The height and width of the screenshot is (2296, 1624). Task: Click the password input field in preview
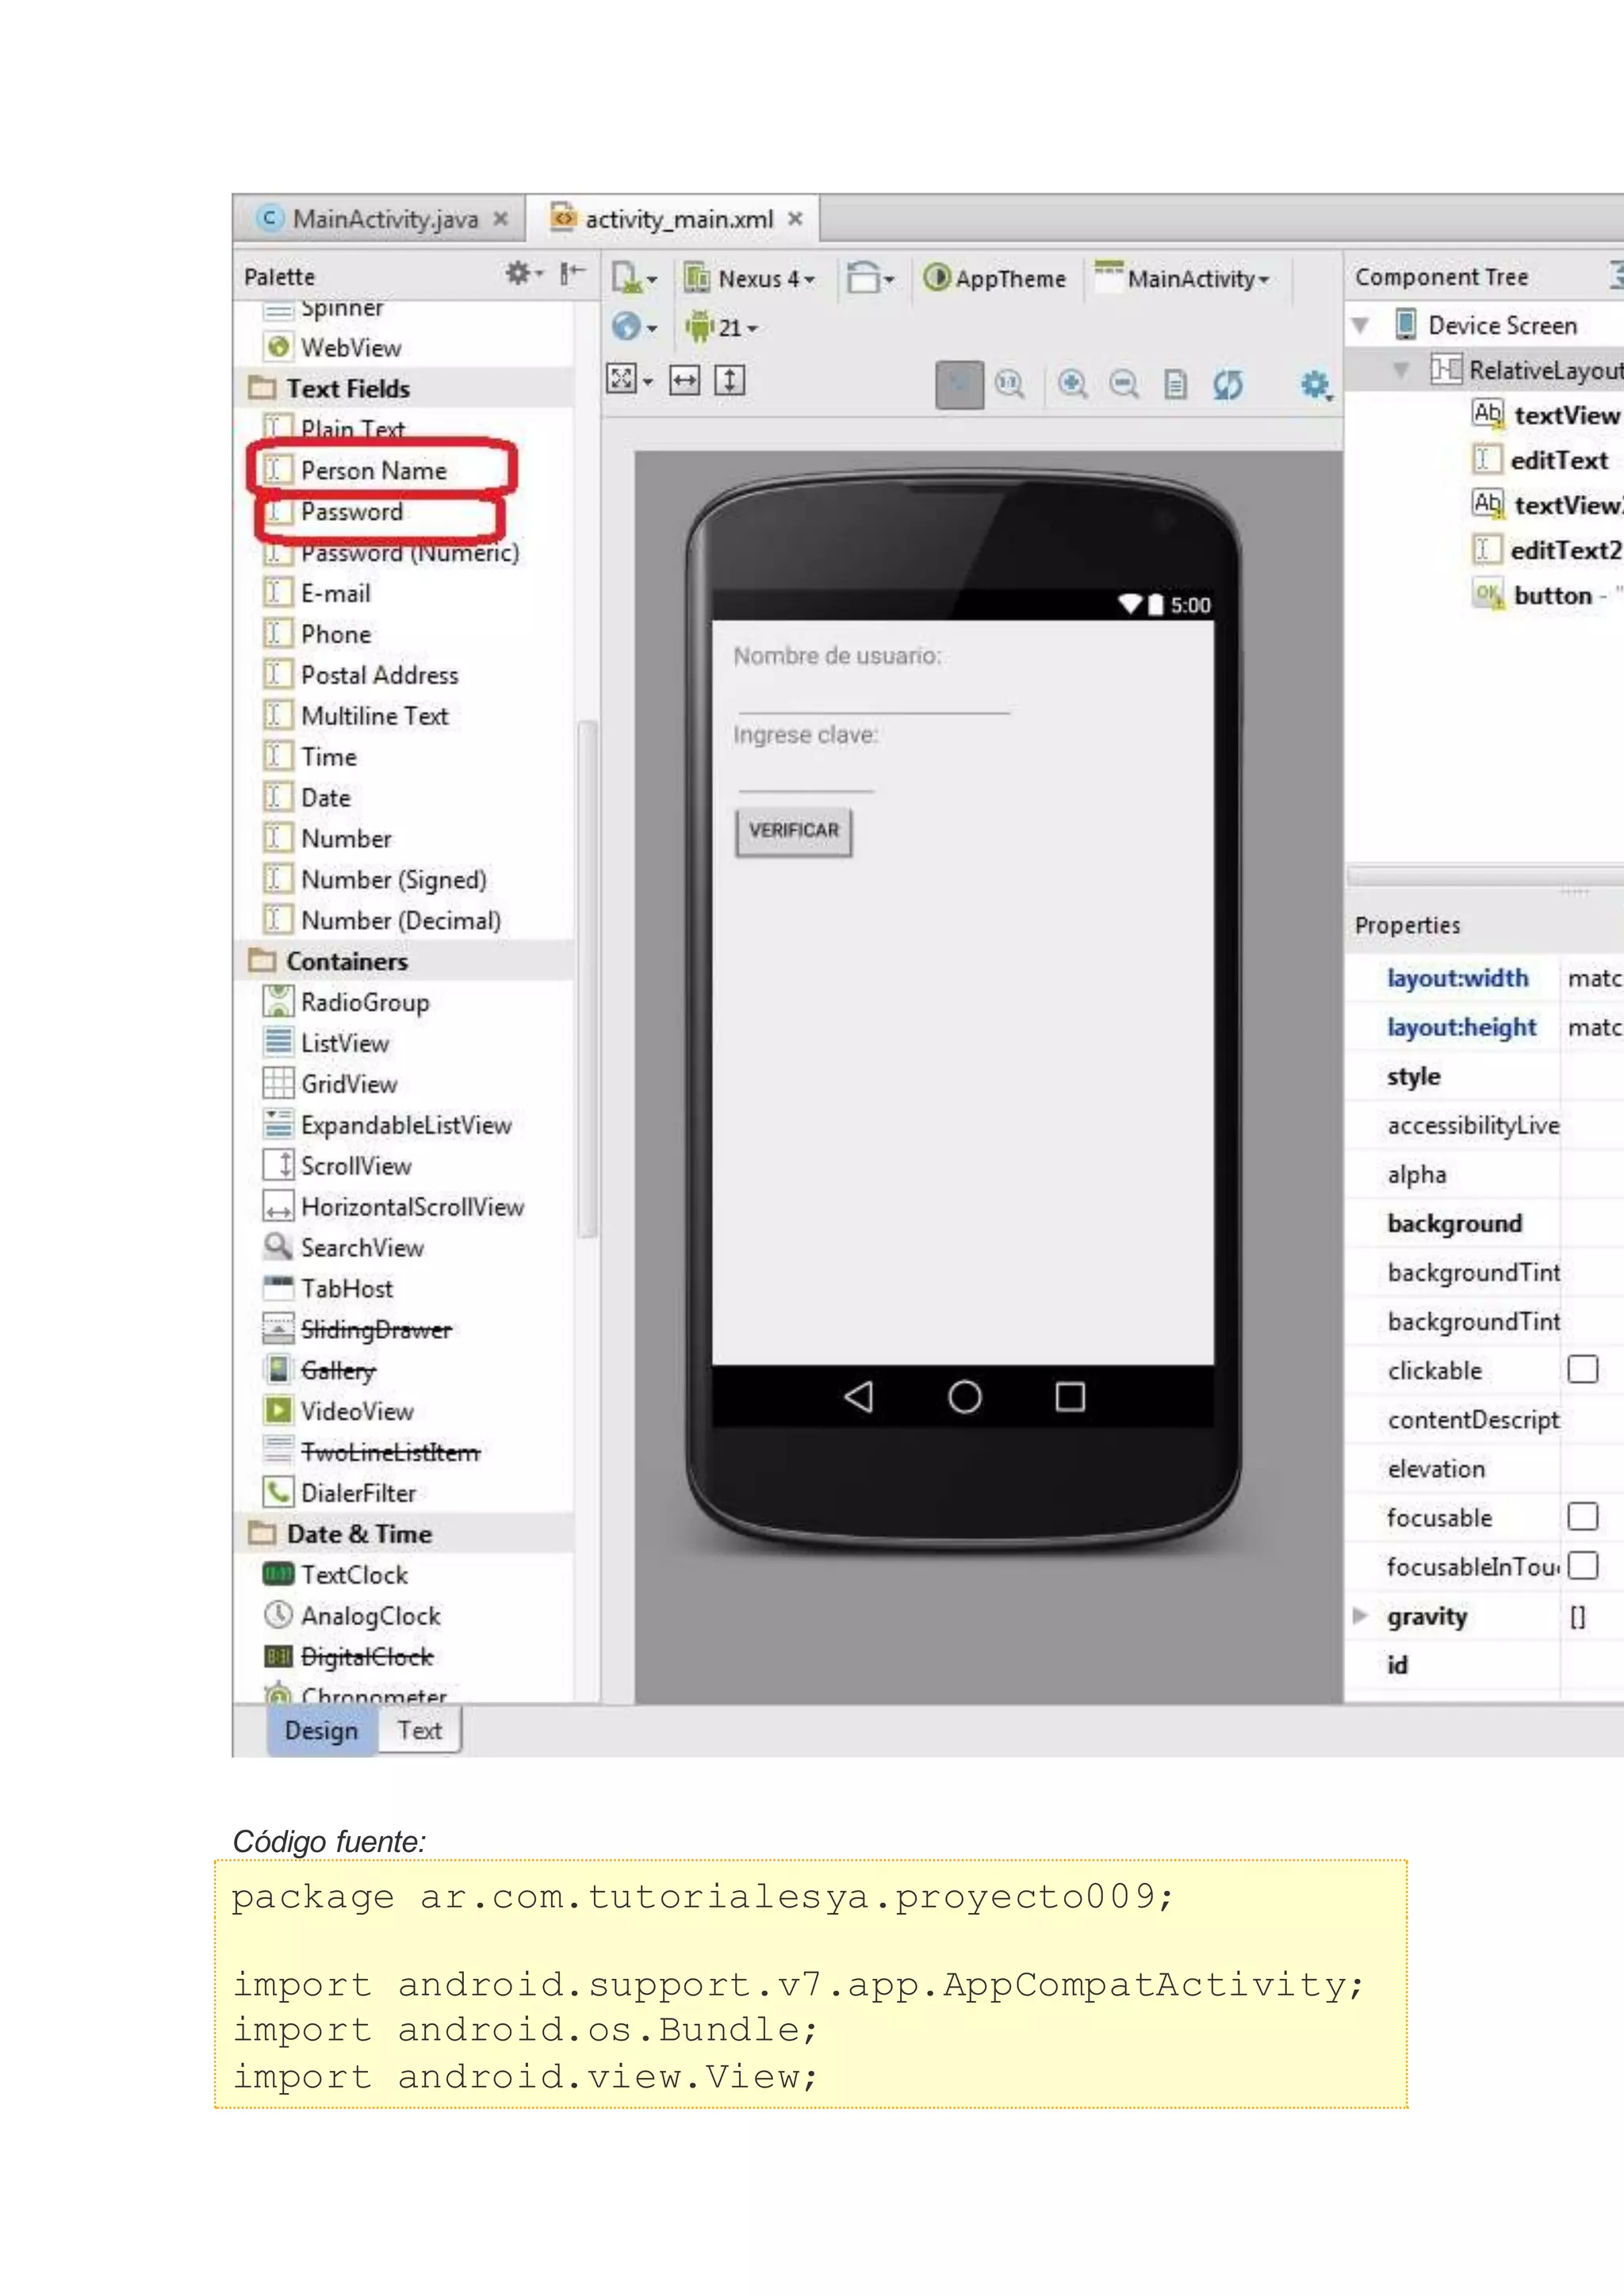tap(805, 777)
